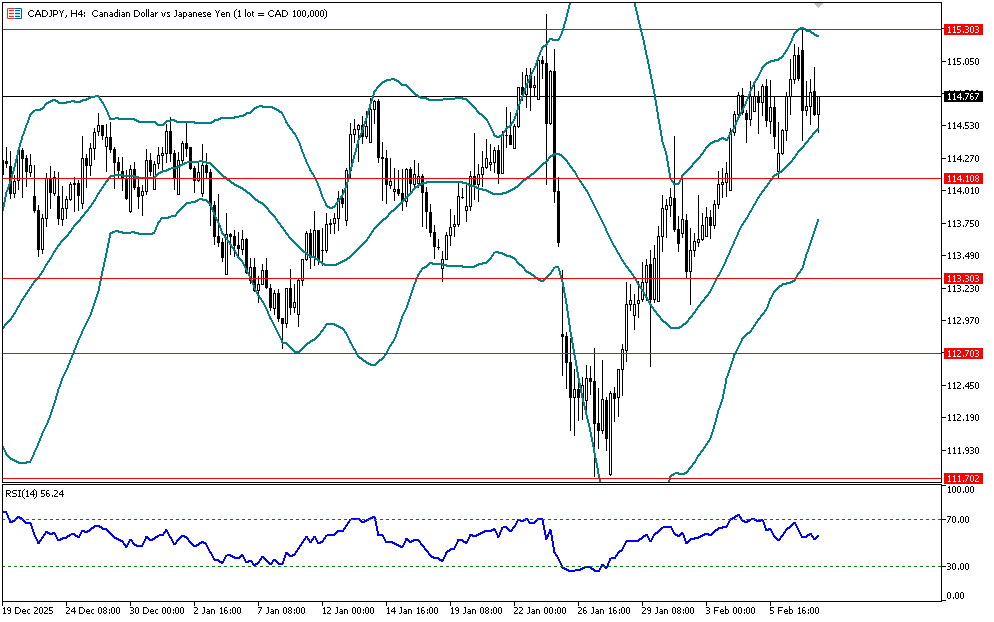Click the RSI 30.00 level on scale
The image size is (994, 622).
tap(960, 566)
